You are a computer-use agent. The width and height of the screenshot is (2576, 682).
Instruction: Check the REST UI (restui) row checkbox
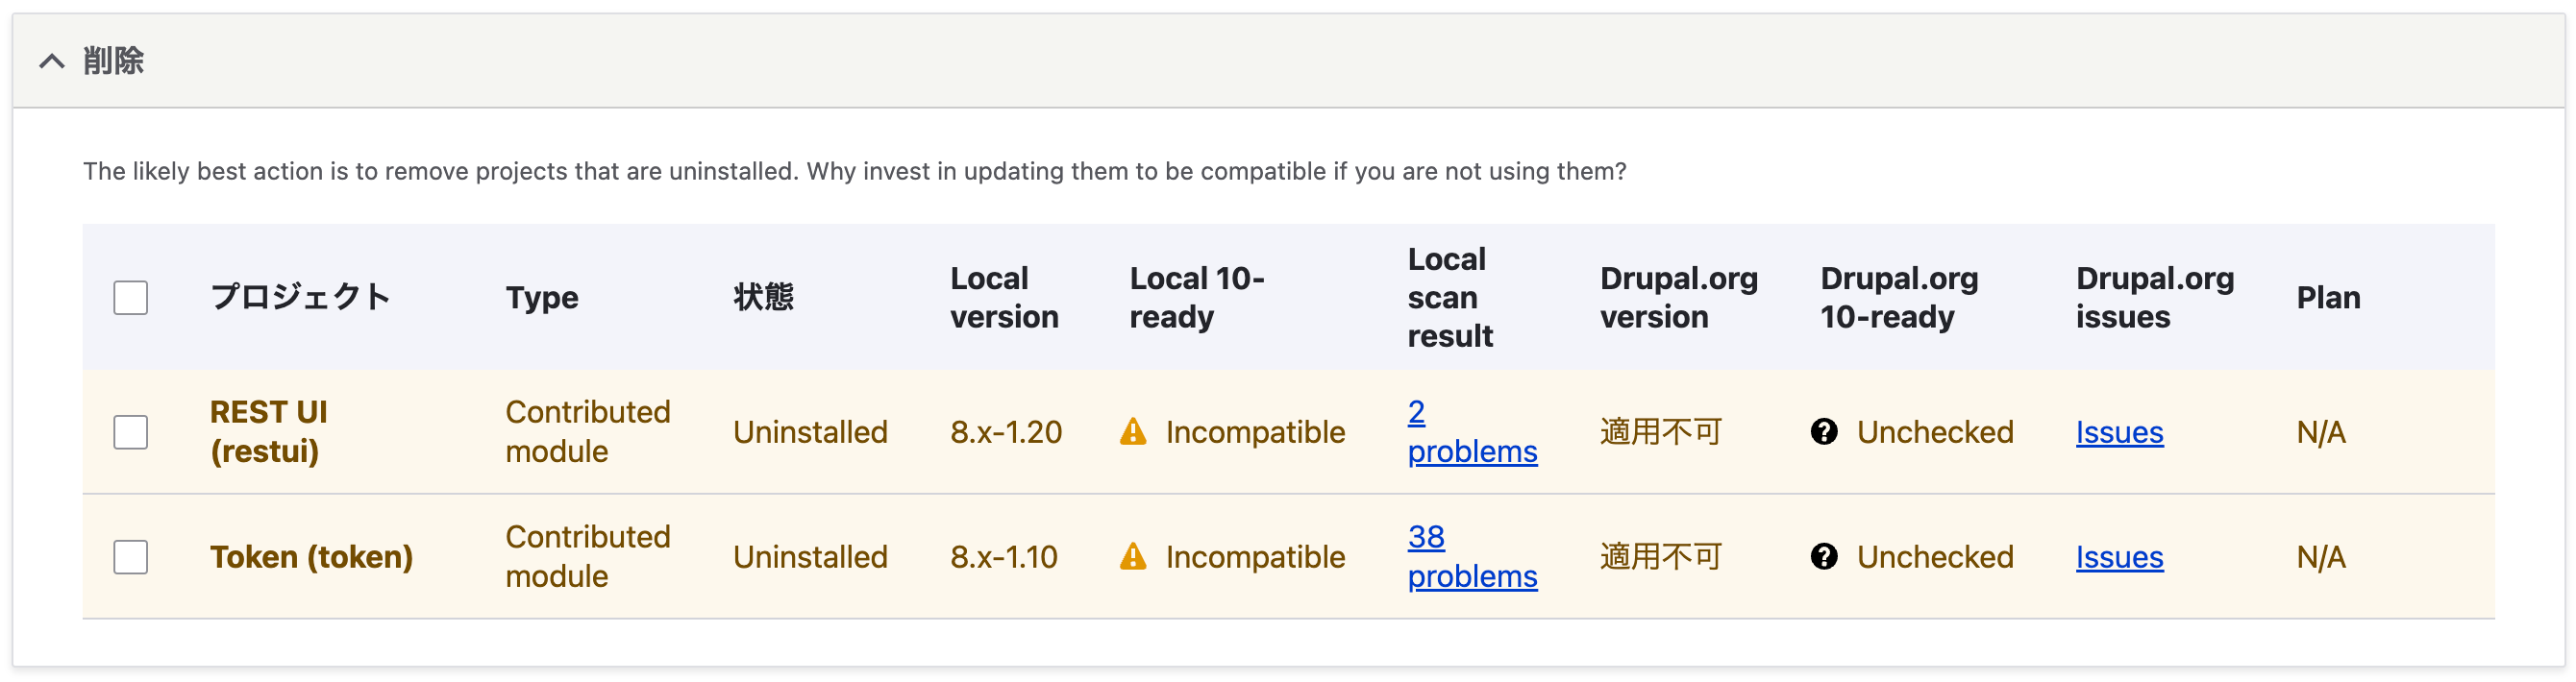tap(131, 432)
